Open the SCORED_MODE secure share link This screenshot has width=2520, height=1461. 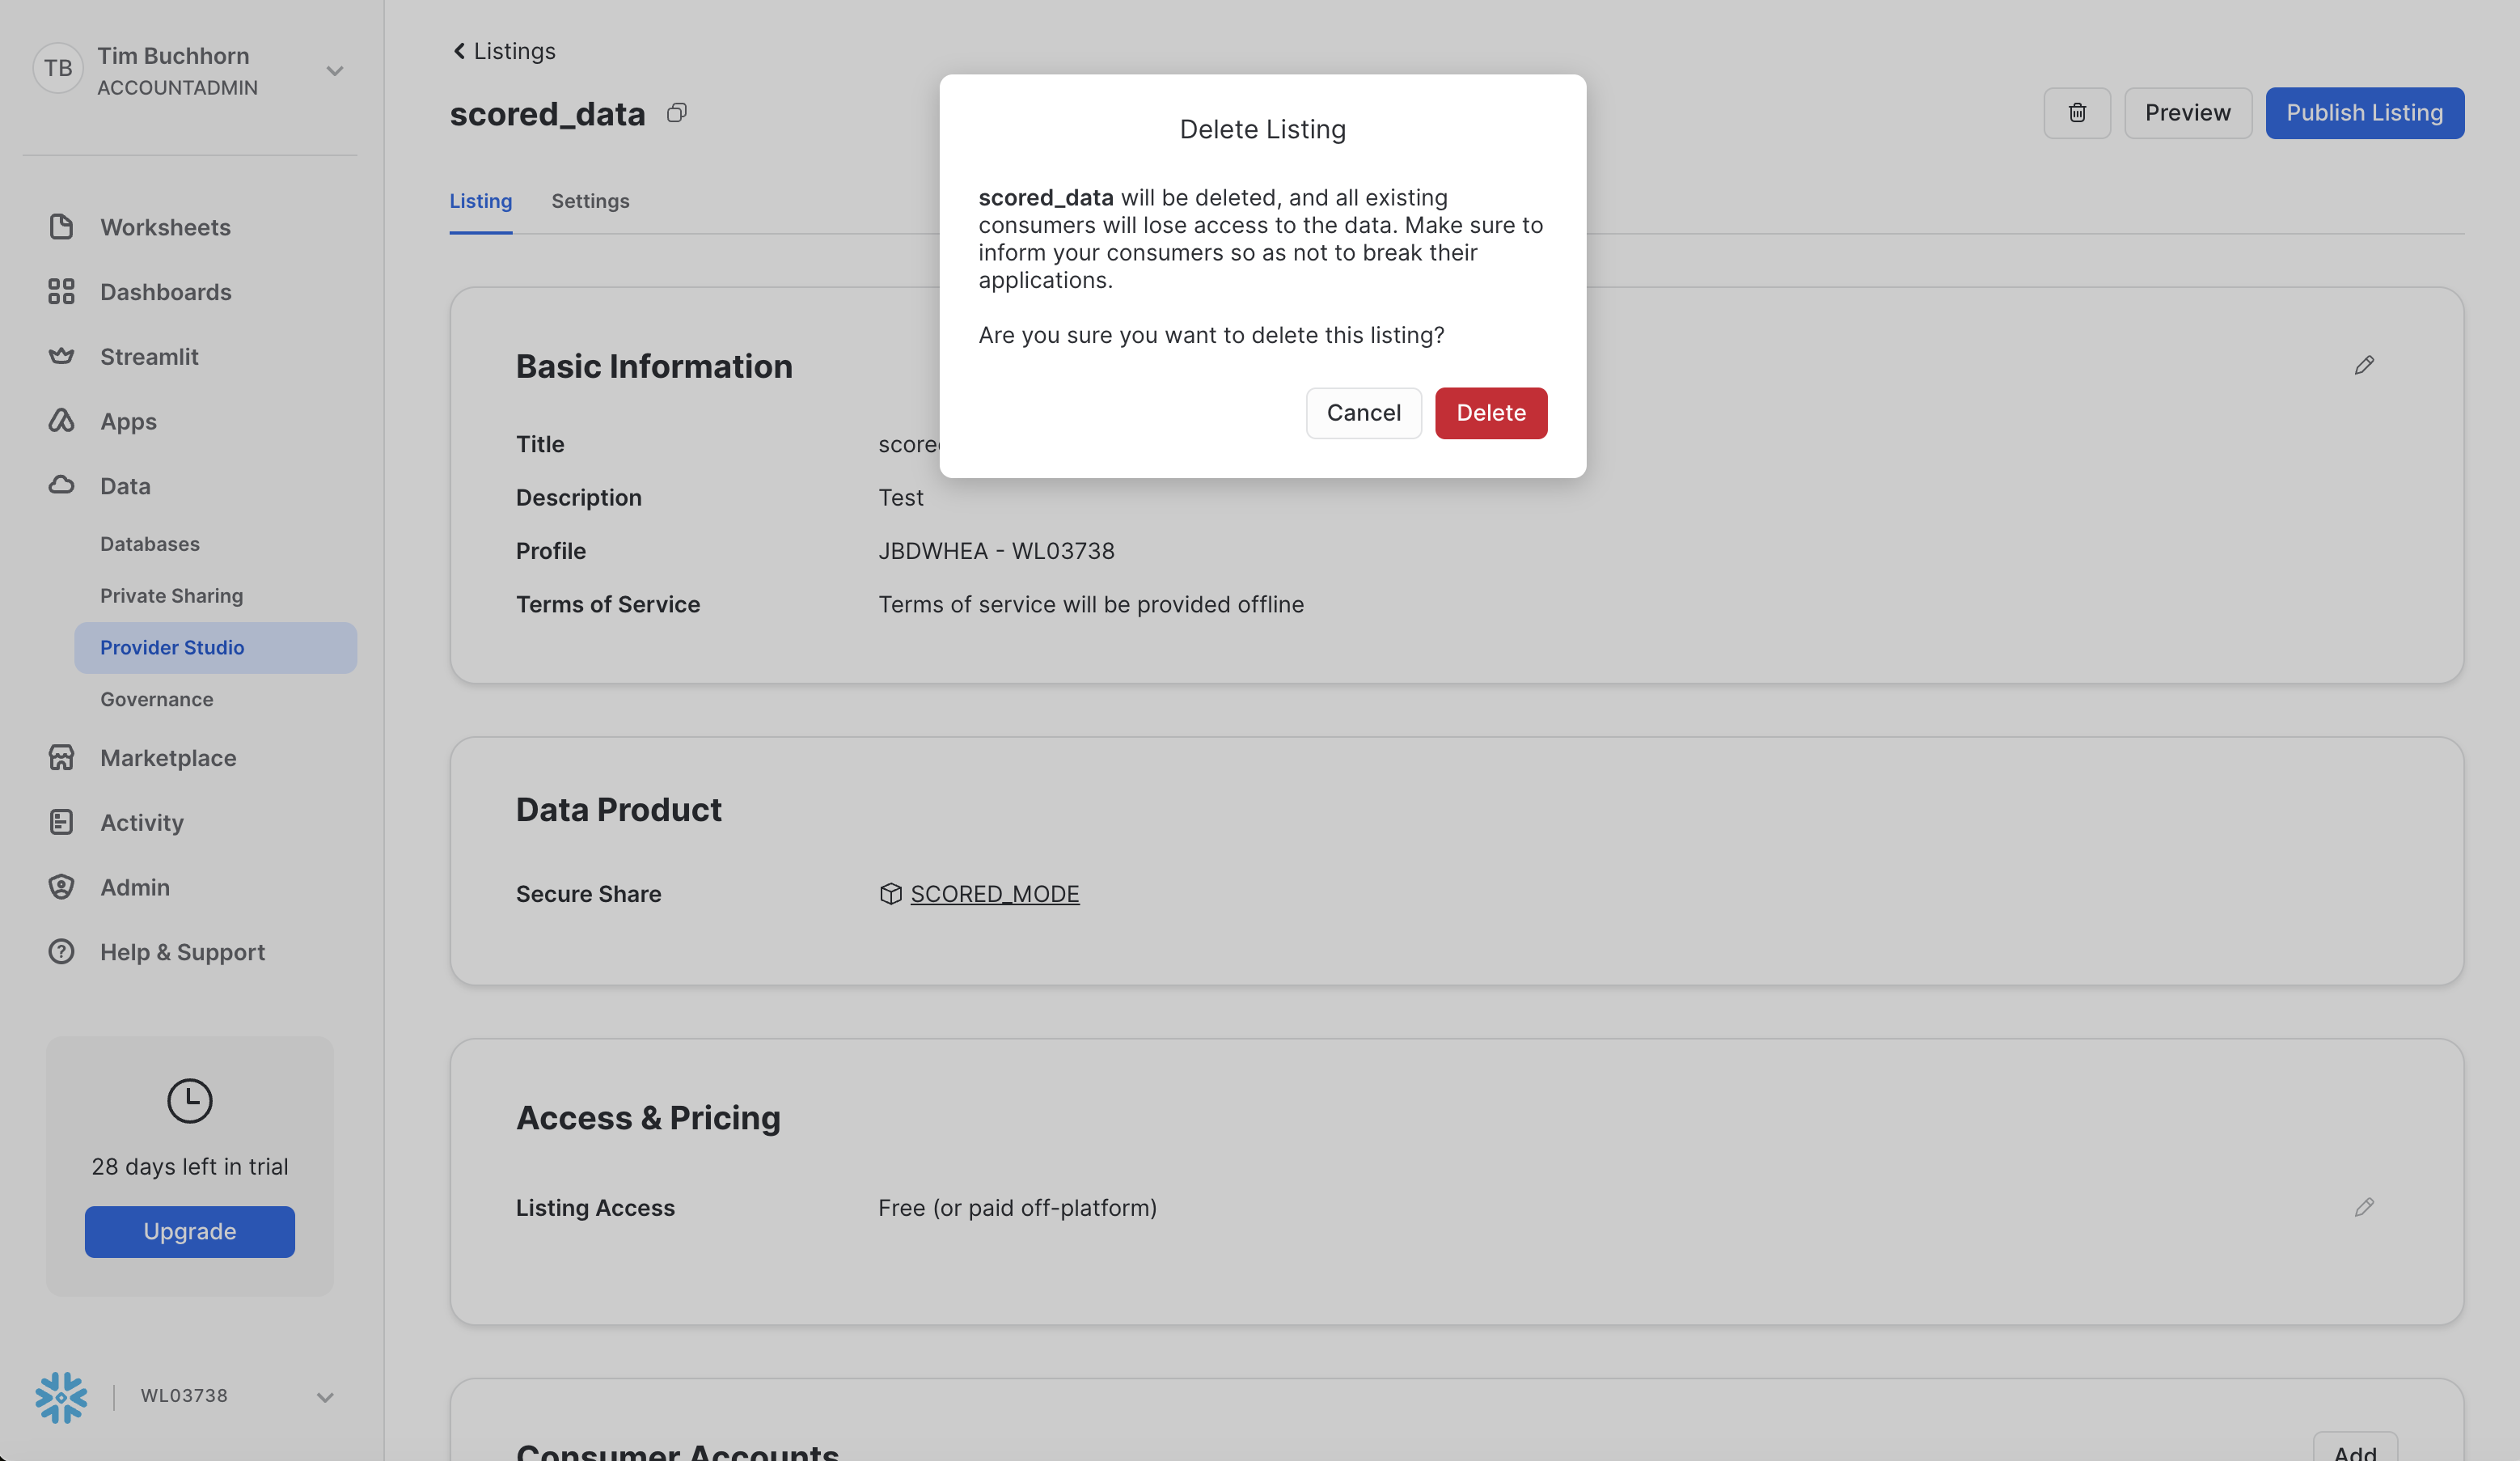(994, 894)
